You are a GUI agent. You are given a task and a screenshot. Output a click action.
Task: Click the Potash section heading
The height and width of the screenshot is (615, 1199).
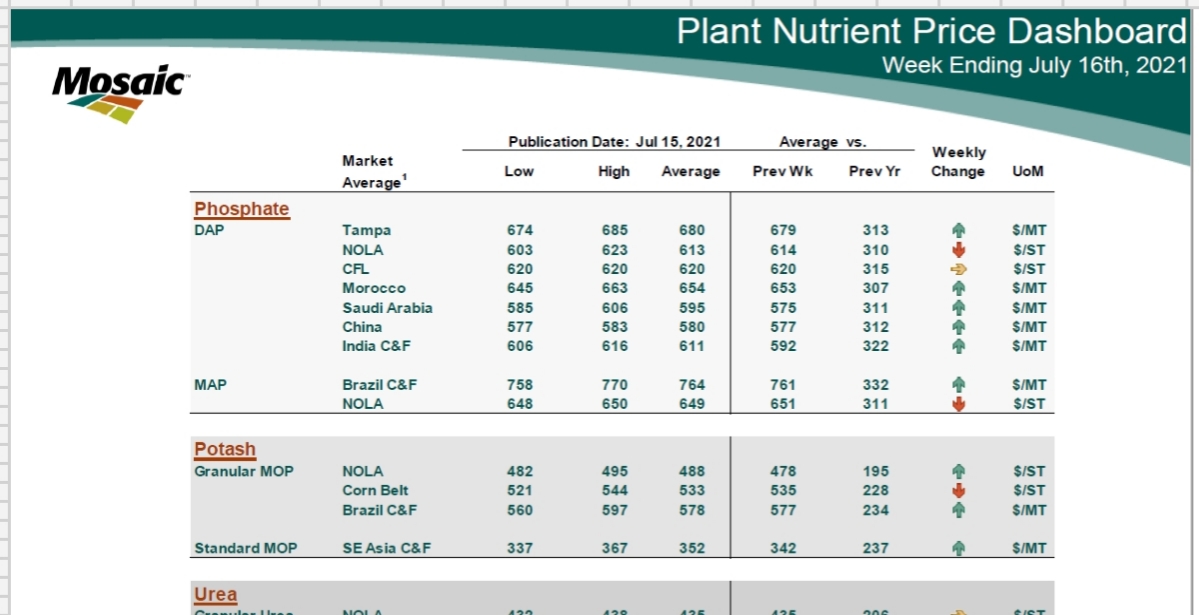225,449
